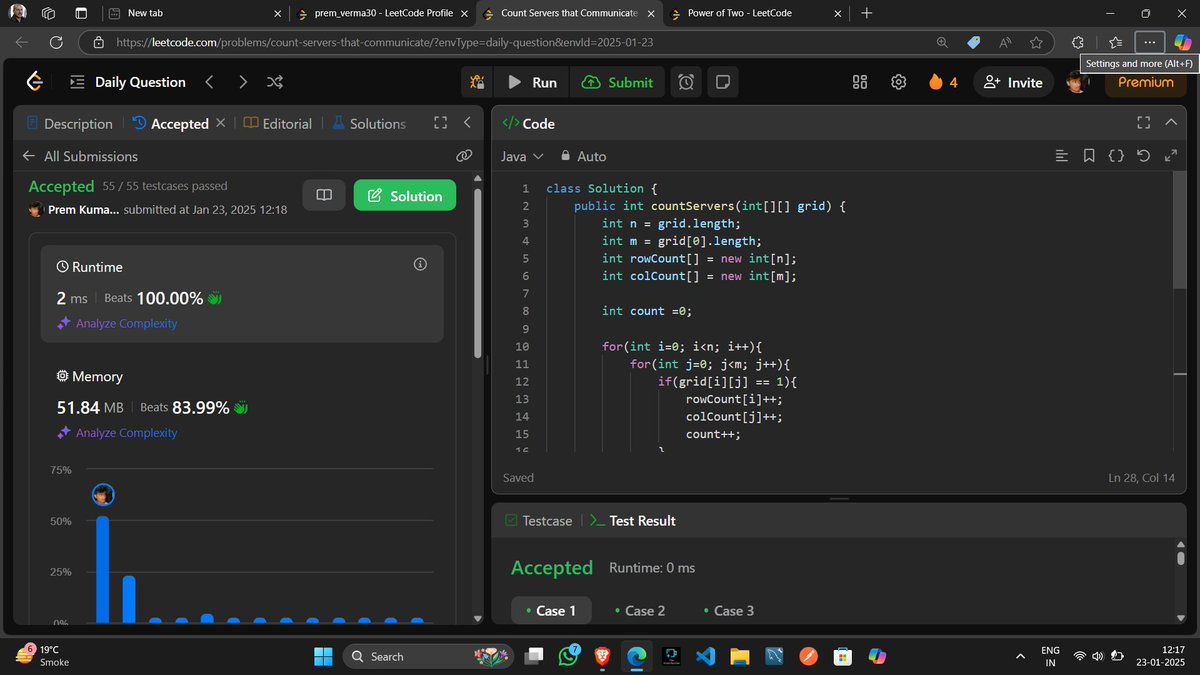Open the debugger icon left of Run
Viewport: 1200px width, 675px height.
click(478, 82)
